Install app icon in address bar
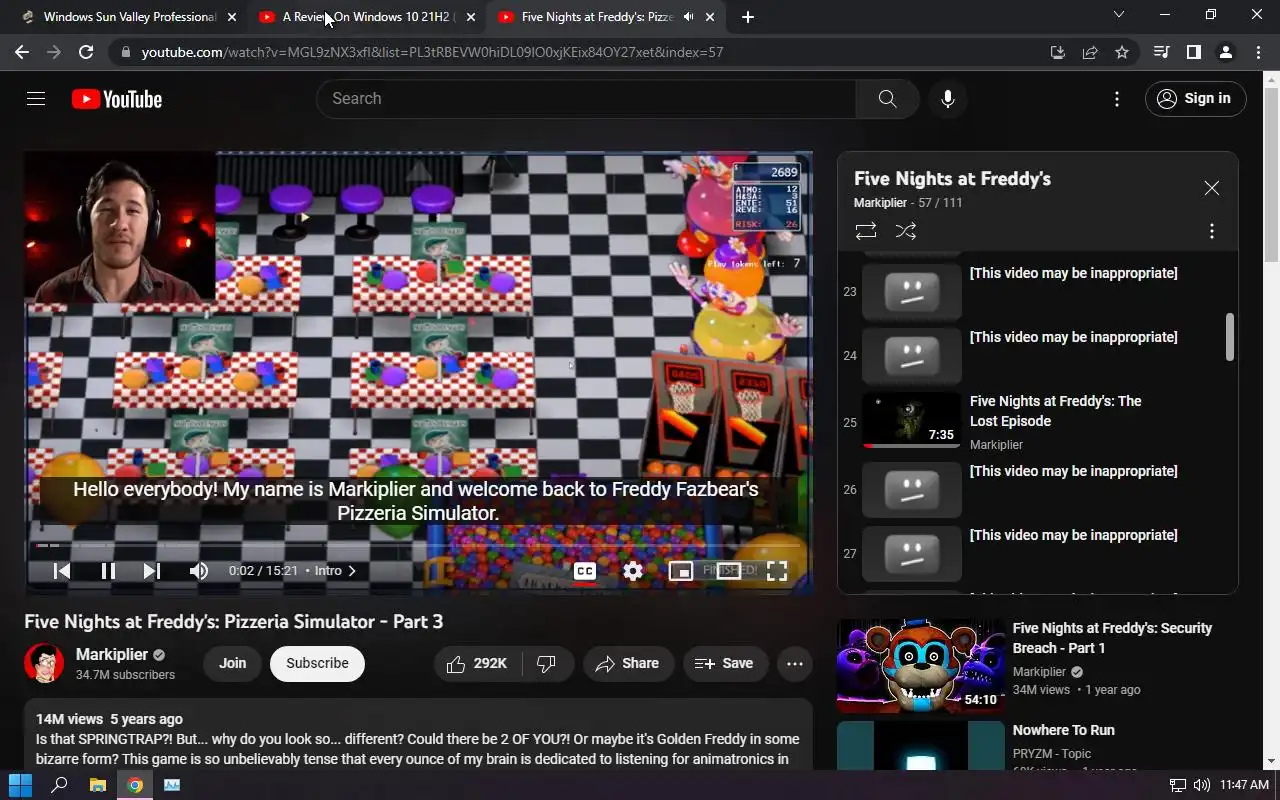1280x800 pixels. click(1058, 52)
